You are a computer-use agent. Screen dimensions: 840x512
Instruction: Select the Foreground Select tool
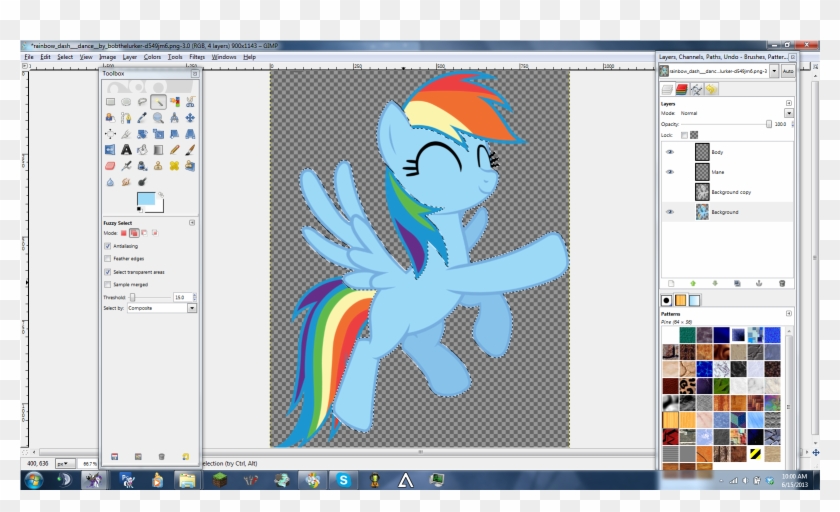pos(110,118)
